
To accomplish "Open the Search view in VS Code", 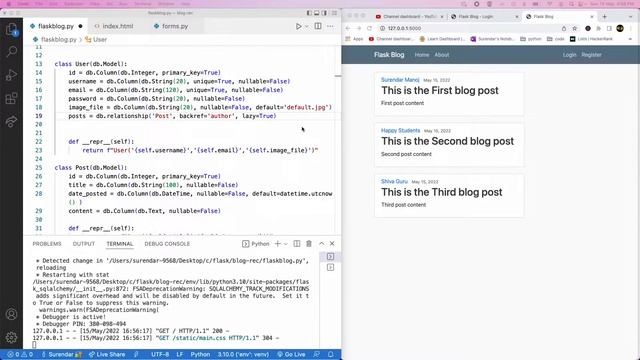I will [x=11, y=51].
